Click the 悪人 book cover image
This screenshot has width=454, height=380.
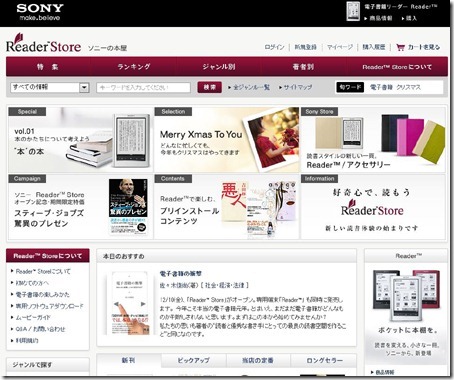pyautogui.click(x=234, y=202)
